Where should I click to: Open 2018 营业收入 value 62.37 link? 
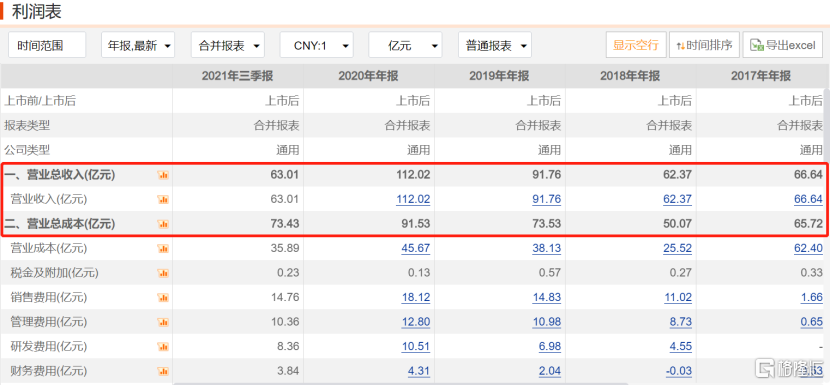(x=678, y=200)
